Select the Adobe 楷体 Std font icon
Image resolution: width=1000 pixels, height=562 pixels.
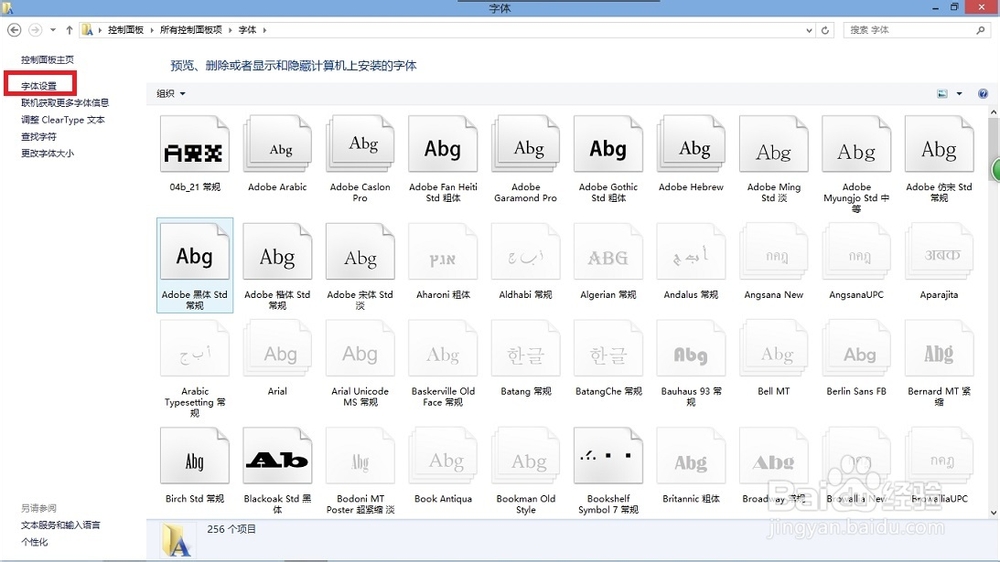277,251
